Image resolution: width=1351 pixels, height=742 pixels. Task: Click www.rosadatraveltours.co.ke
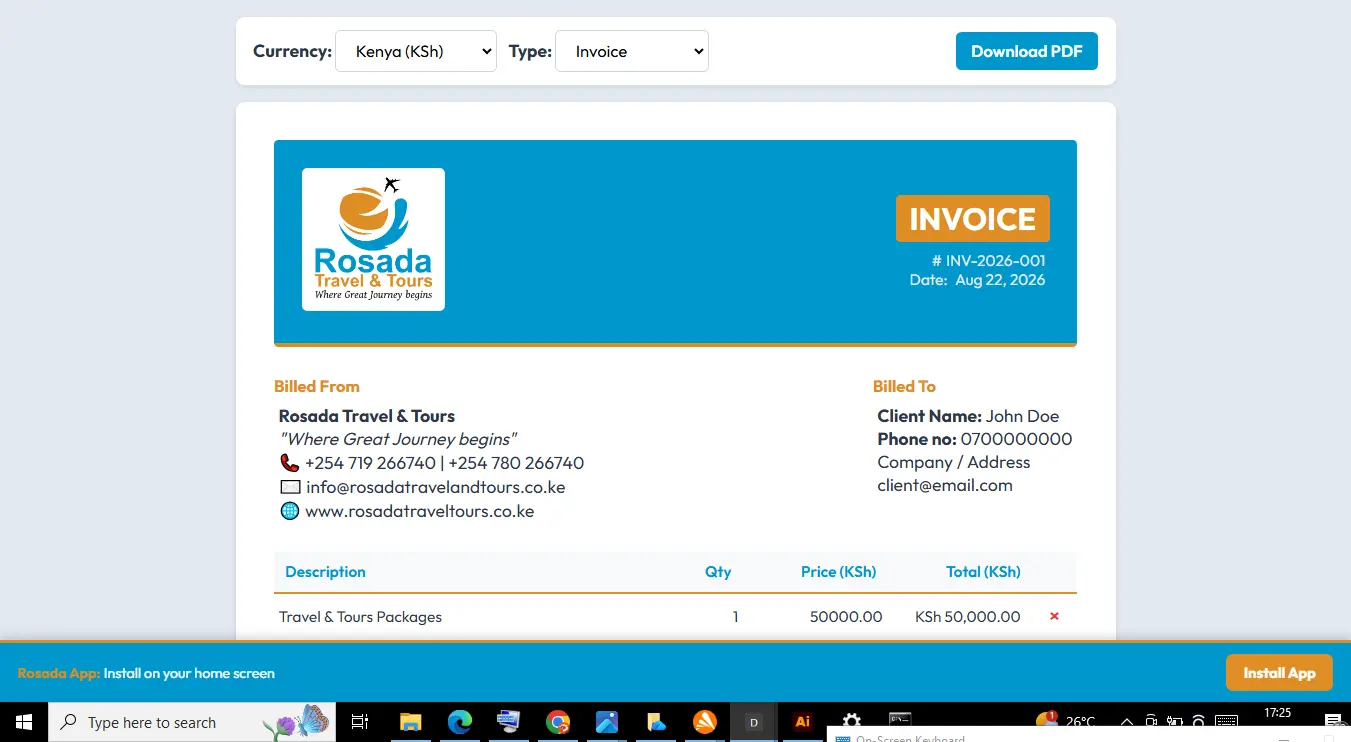point(419,511)
